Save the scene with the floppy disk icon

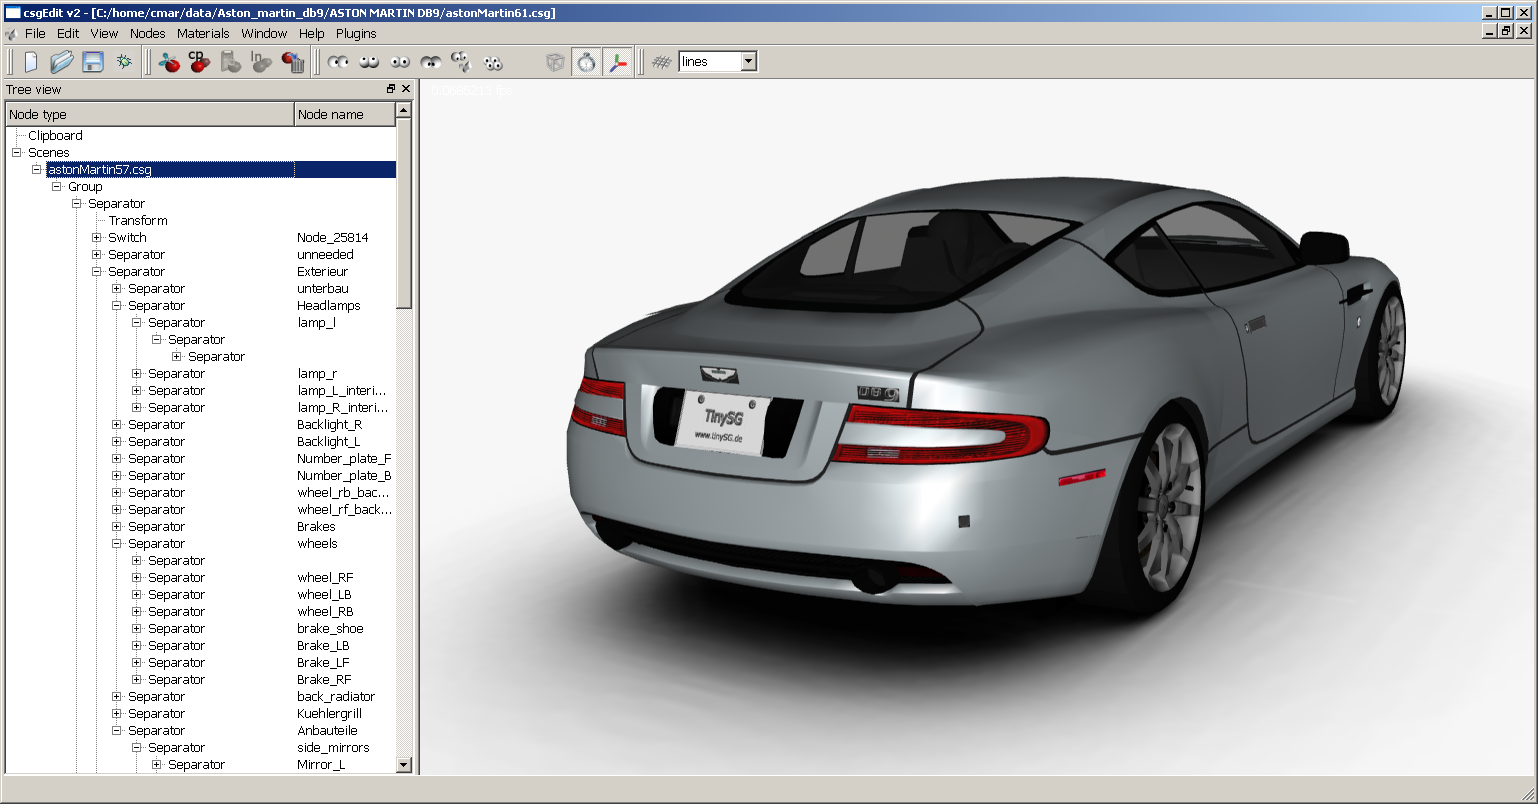coord(93,62)
